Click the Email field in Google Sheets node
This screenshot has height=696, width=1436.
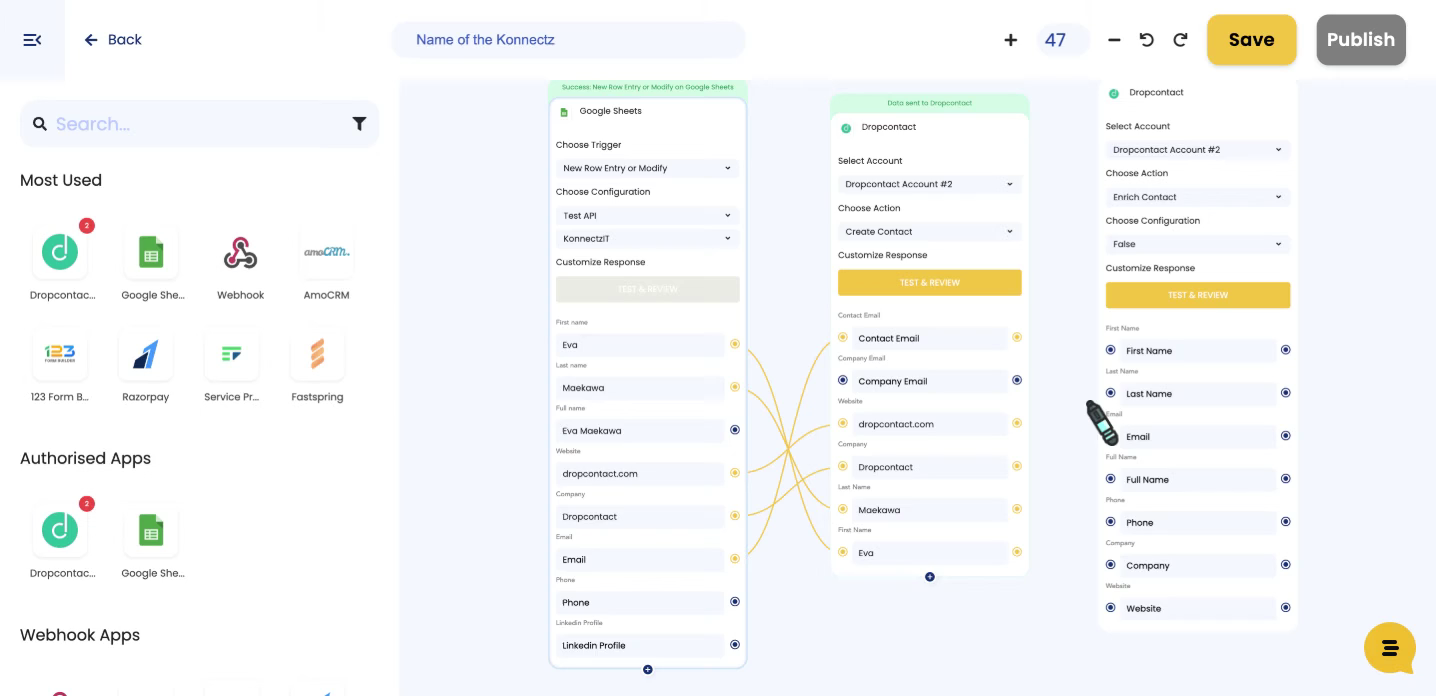pyautogui.click(x=640, y=560)
